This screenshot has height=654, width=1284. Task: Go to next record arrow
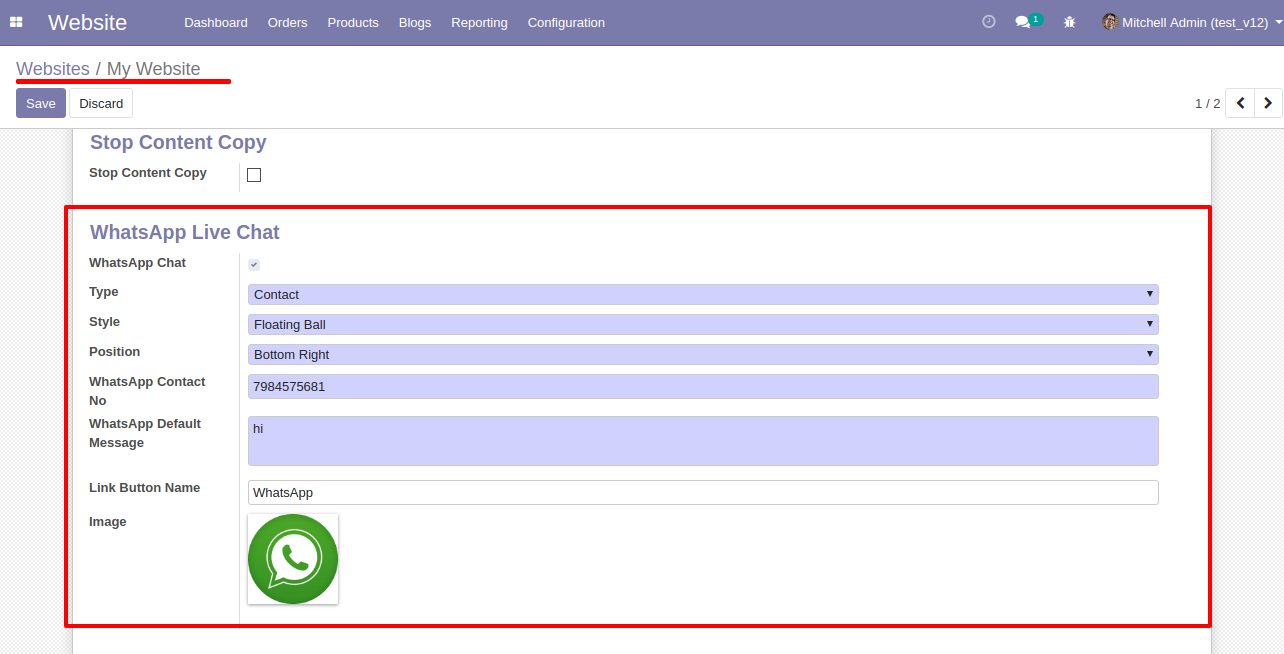click(x=1268, y=103)
